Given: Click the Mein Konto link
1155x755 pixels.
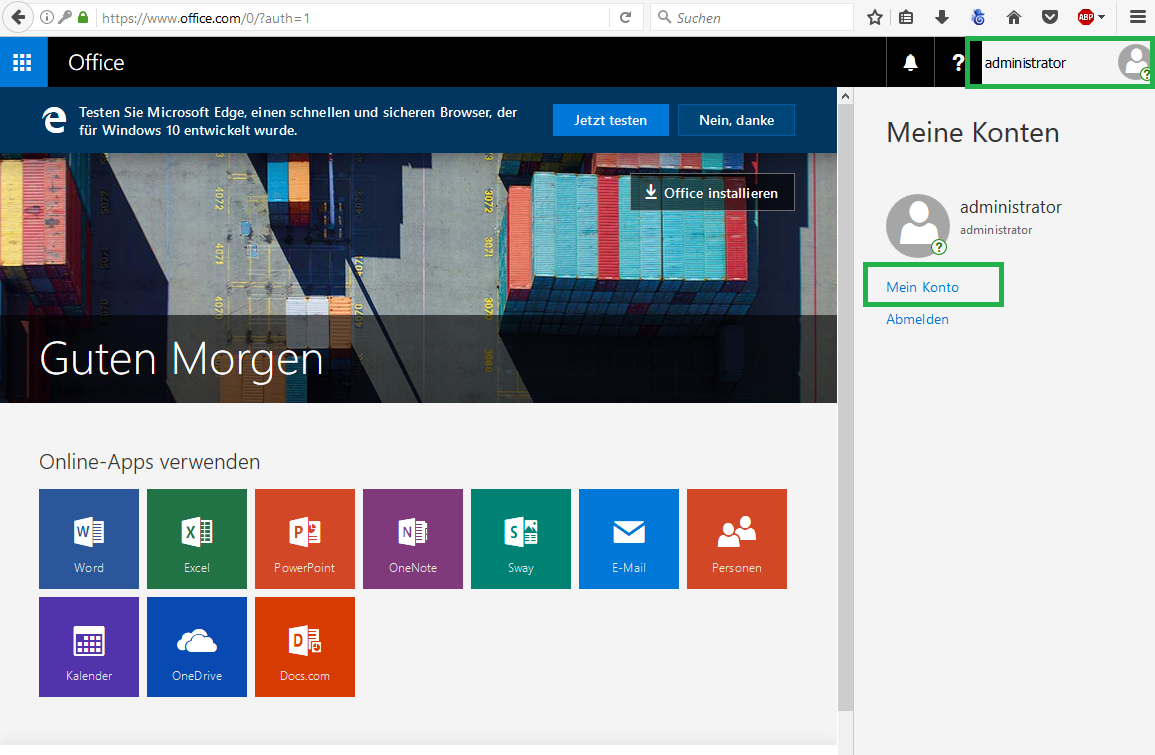Looking at the screenshot, I should [x=922, y=287].
